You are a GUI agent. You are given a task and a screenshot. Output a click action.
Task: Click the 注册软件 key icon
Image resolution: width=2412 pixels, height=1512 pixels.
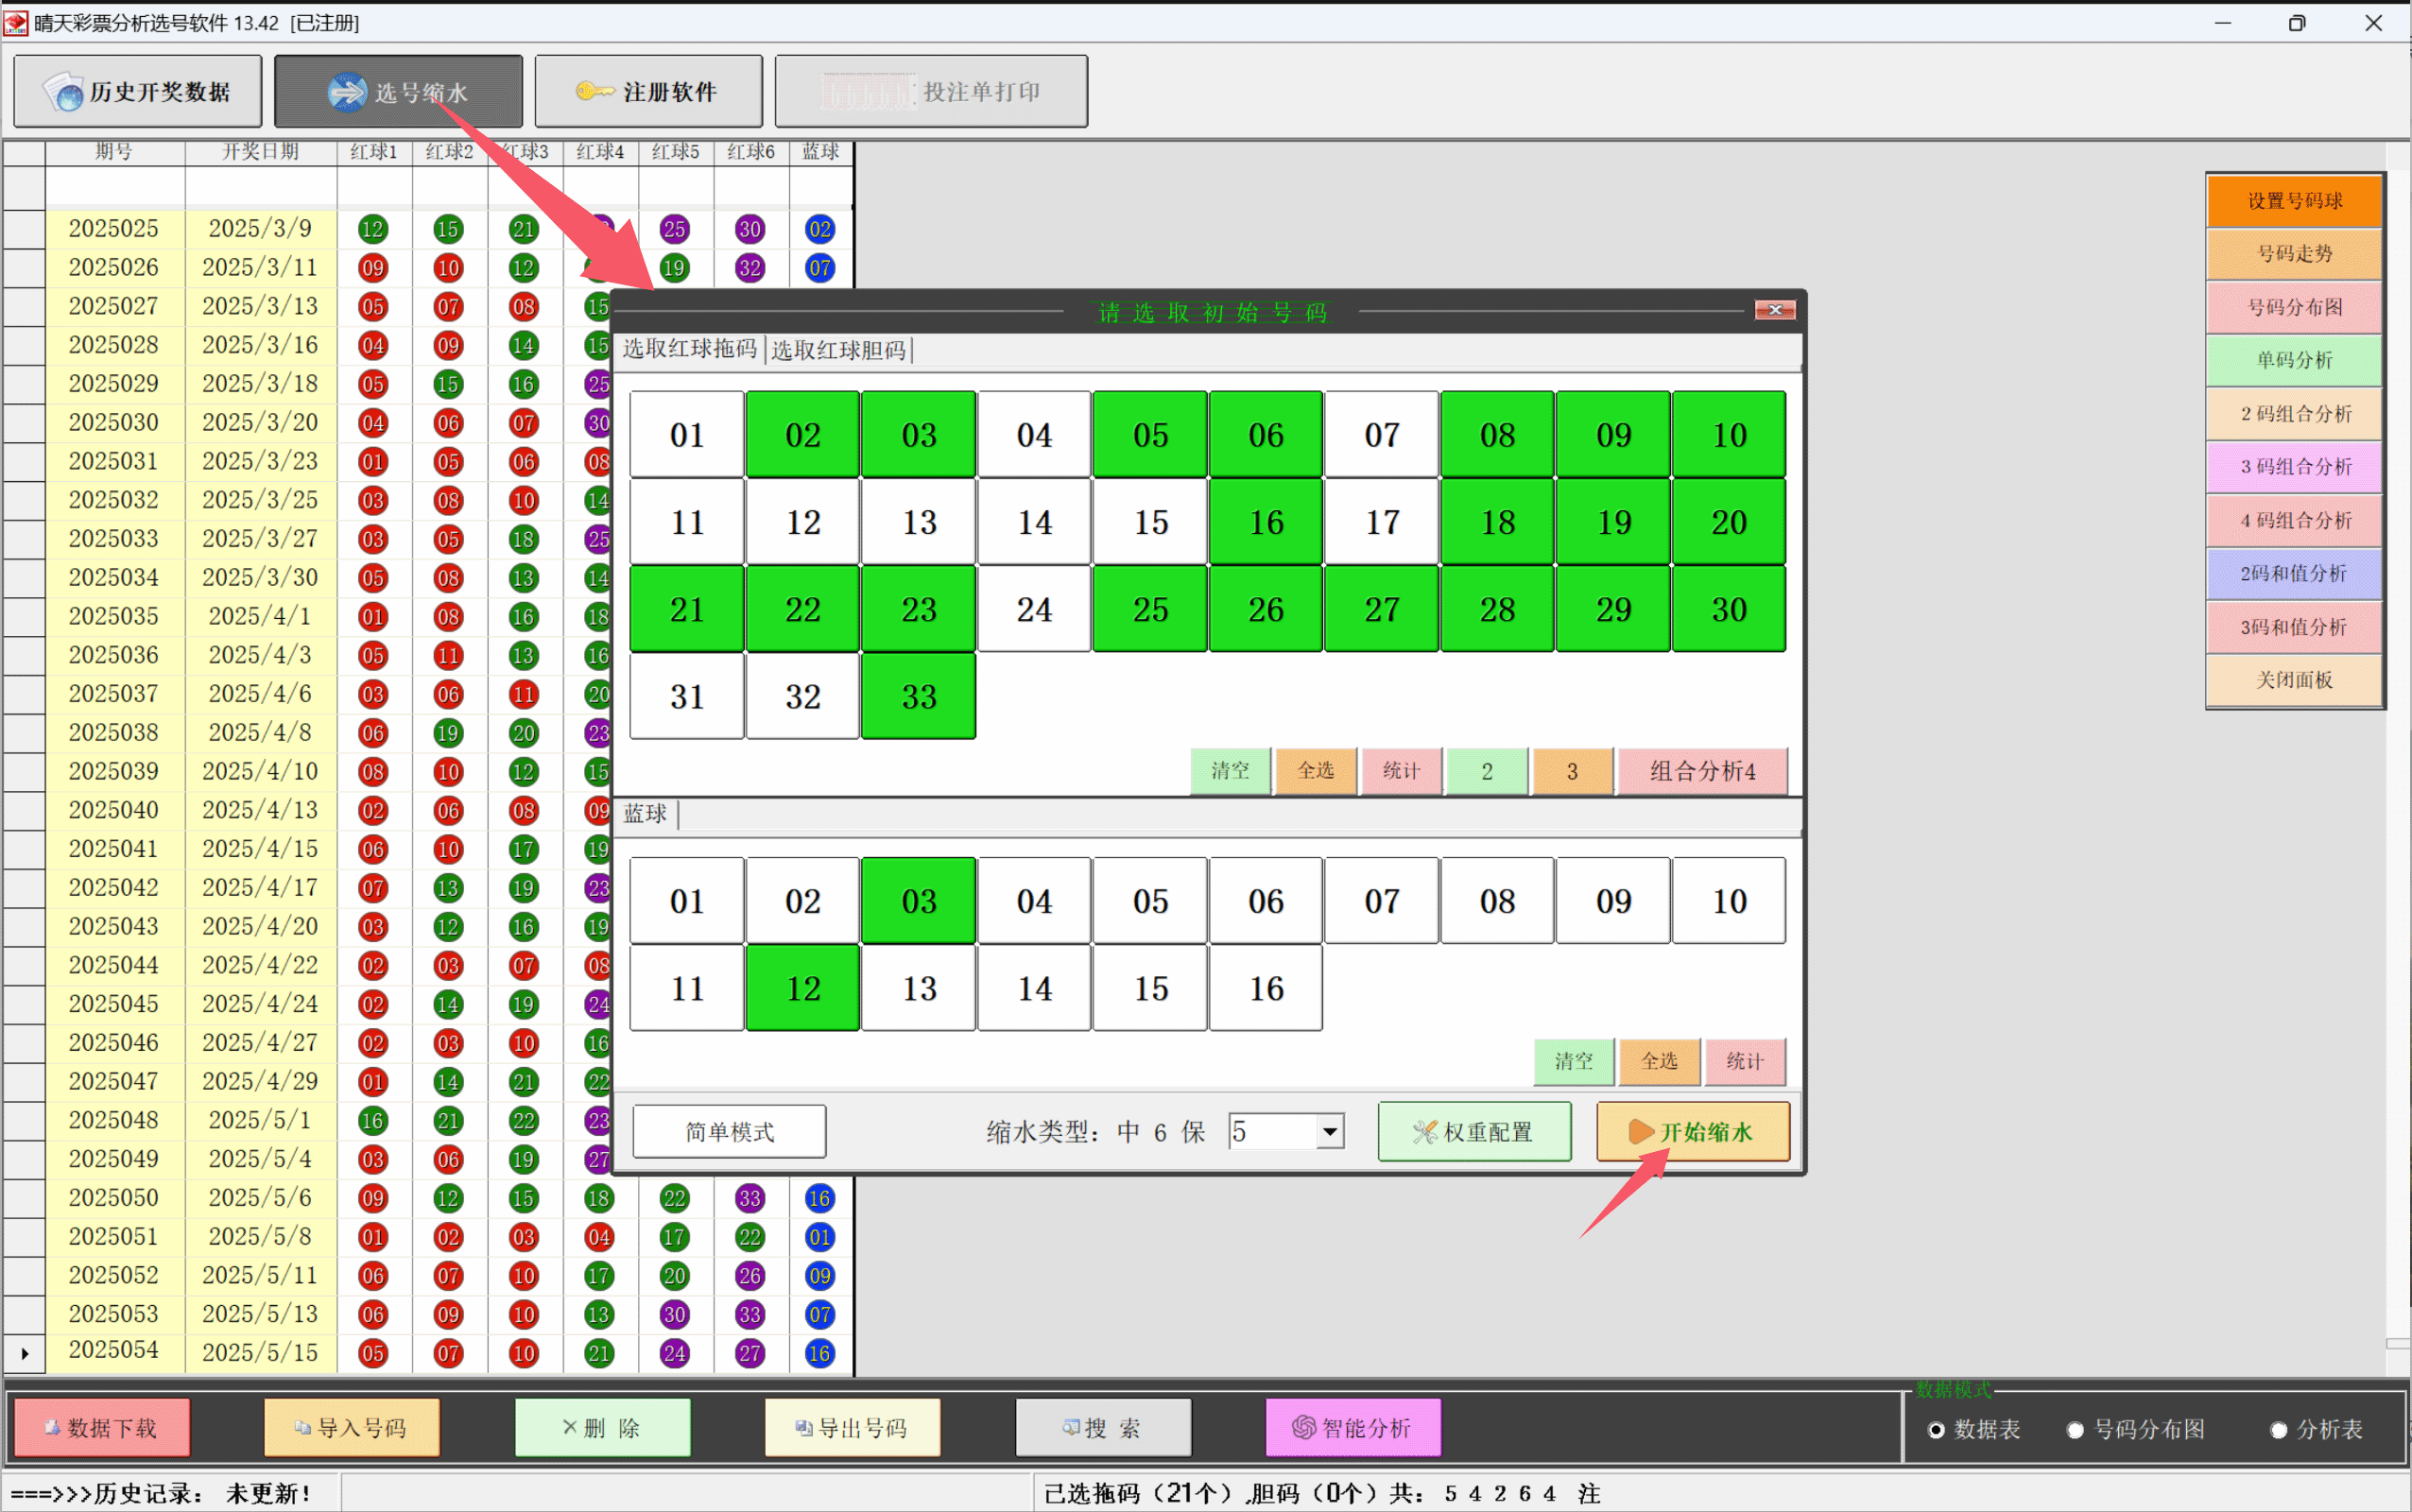coord(594,91)
